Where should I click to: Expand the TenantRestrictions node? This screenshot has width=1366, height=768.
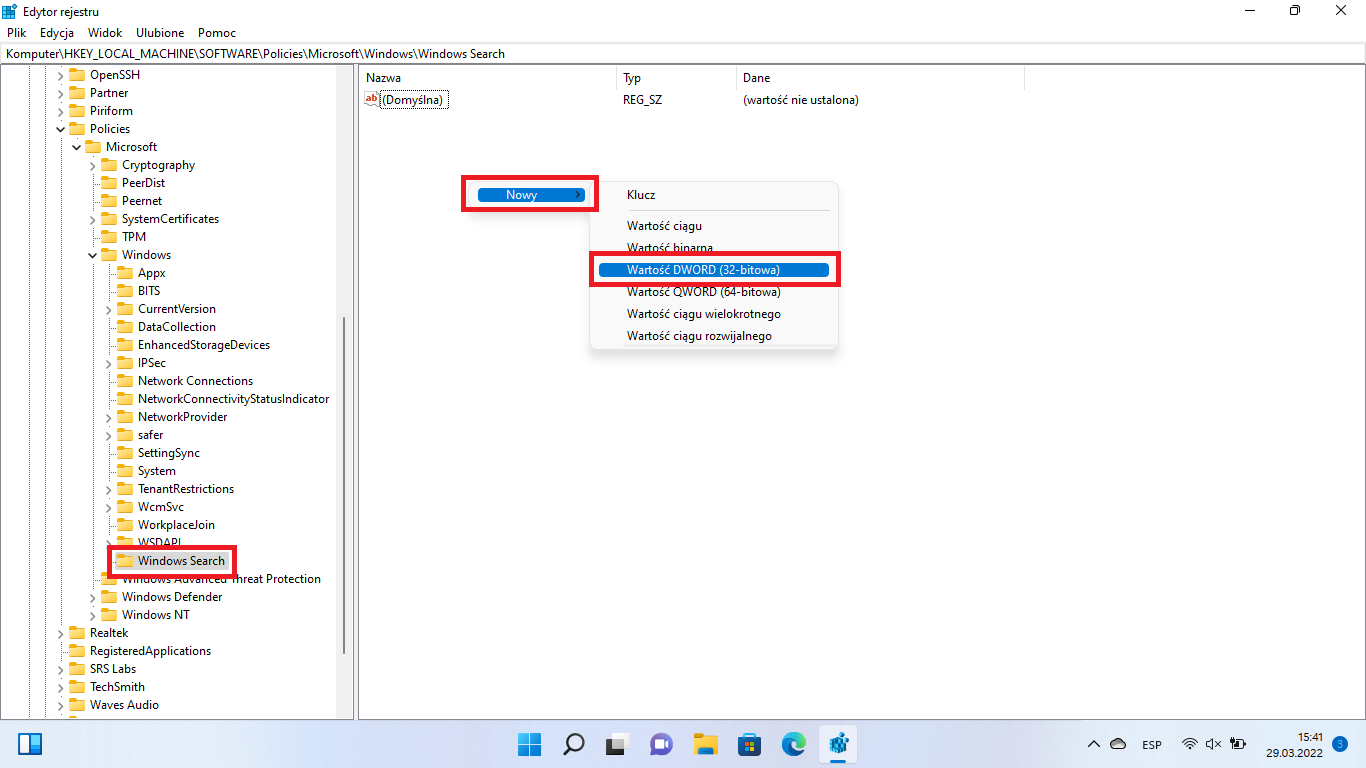[109, 489]
